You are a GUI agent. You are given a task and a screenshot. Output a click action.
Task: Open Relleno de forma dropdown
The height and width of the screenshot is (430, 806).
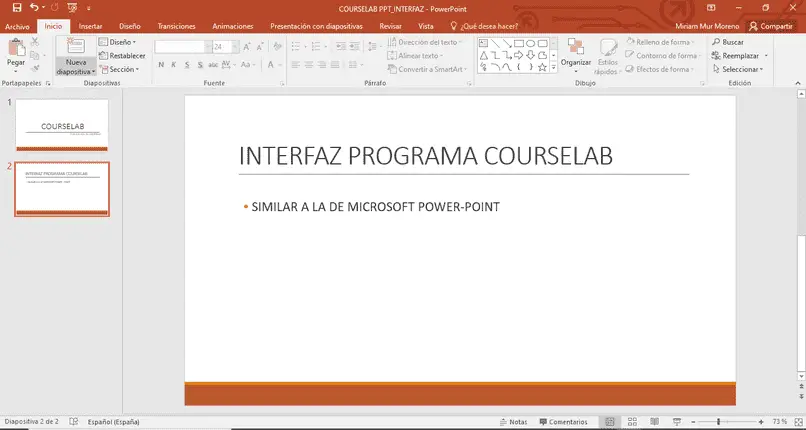[661, 42]
